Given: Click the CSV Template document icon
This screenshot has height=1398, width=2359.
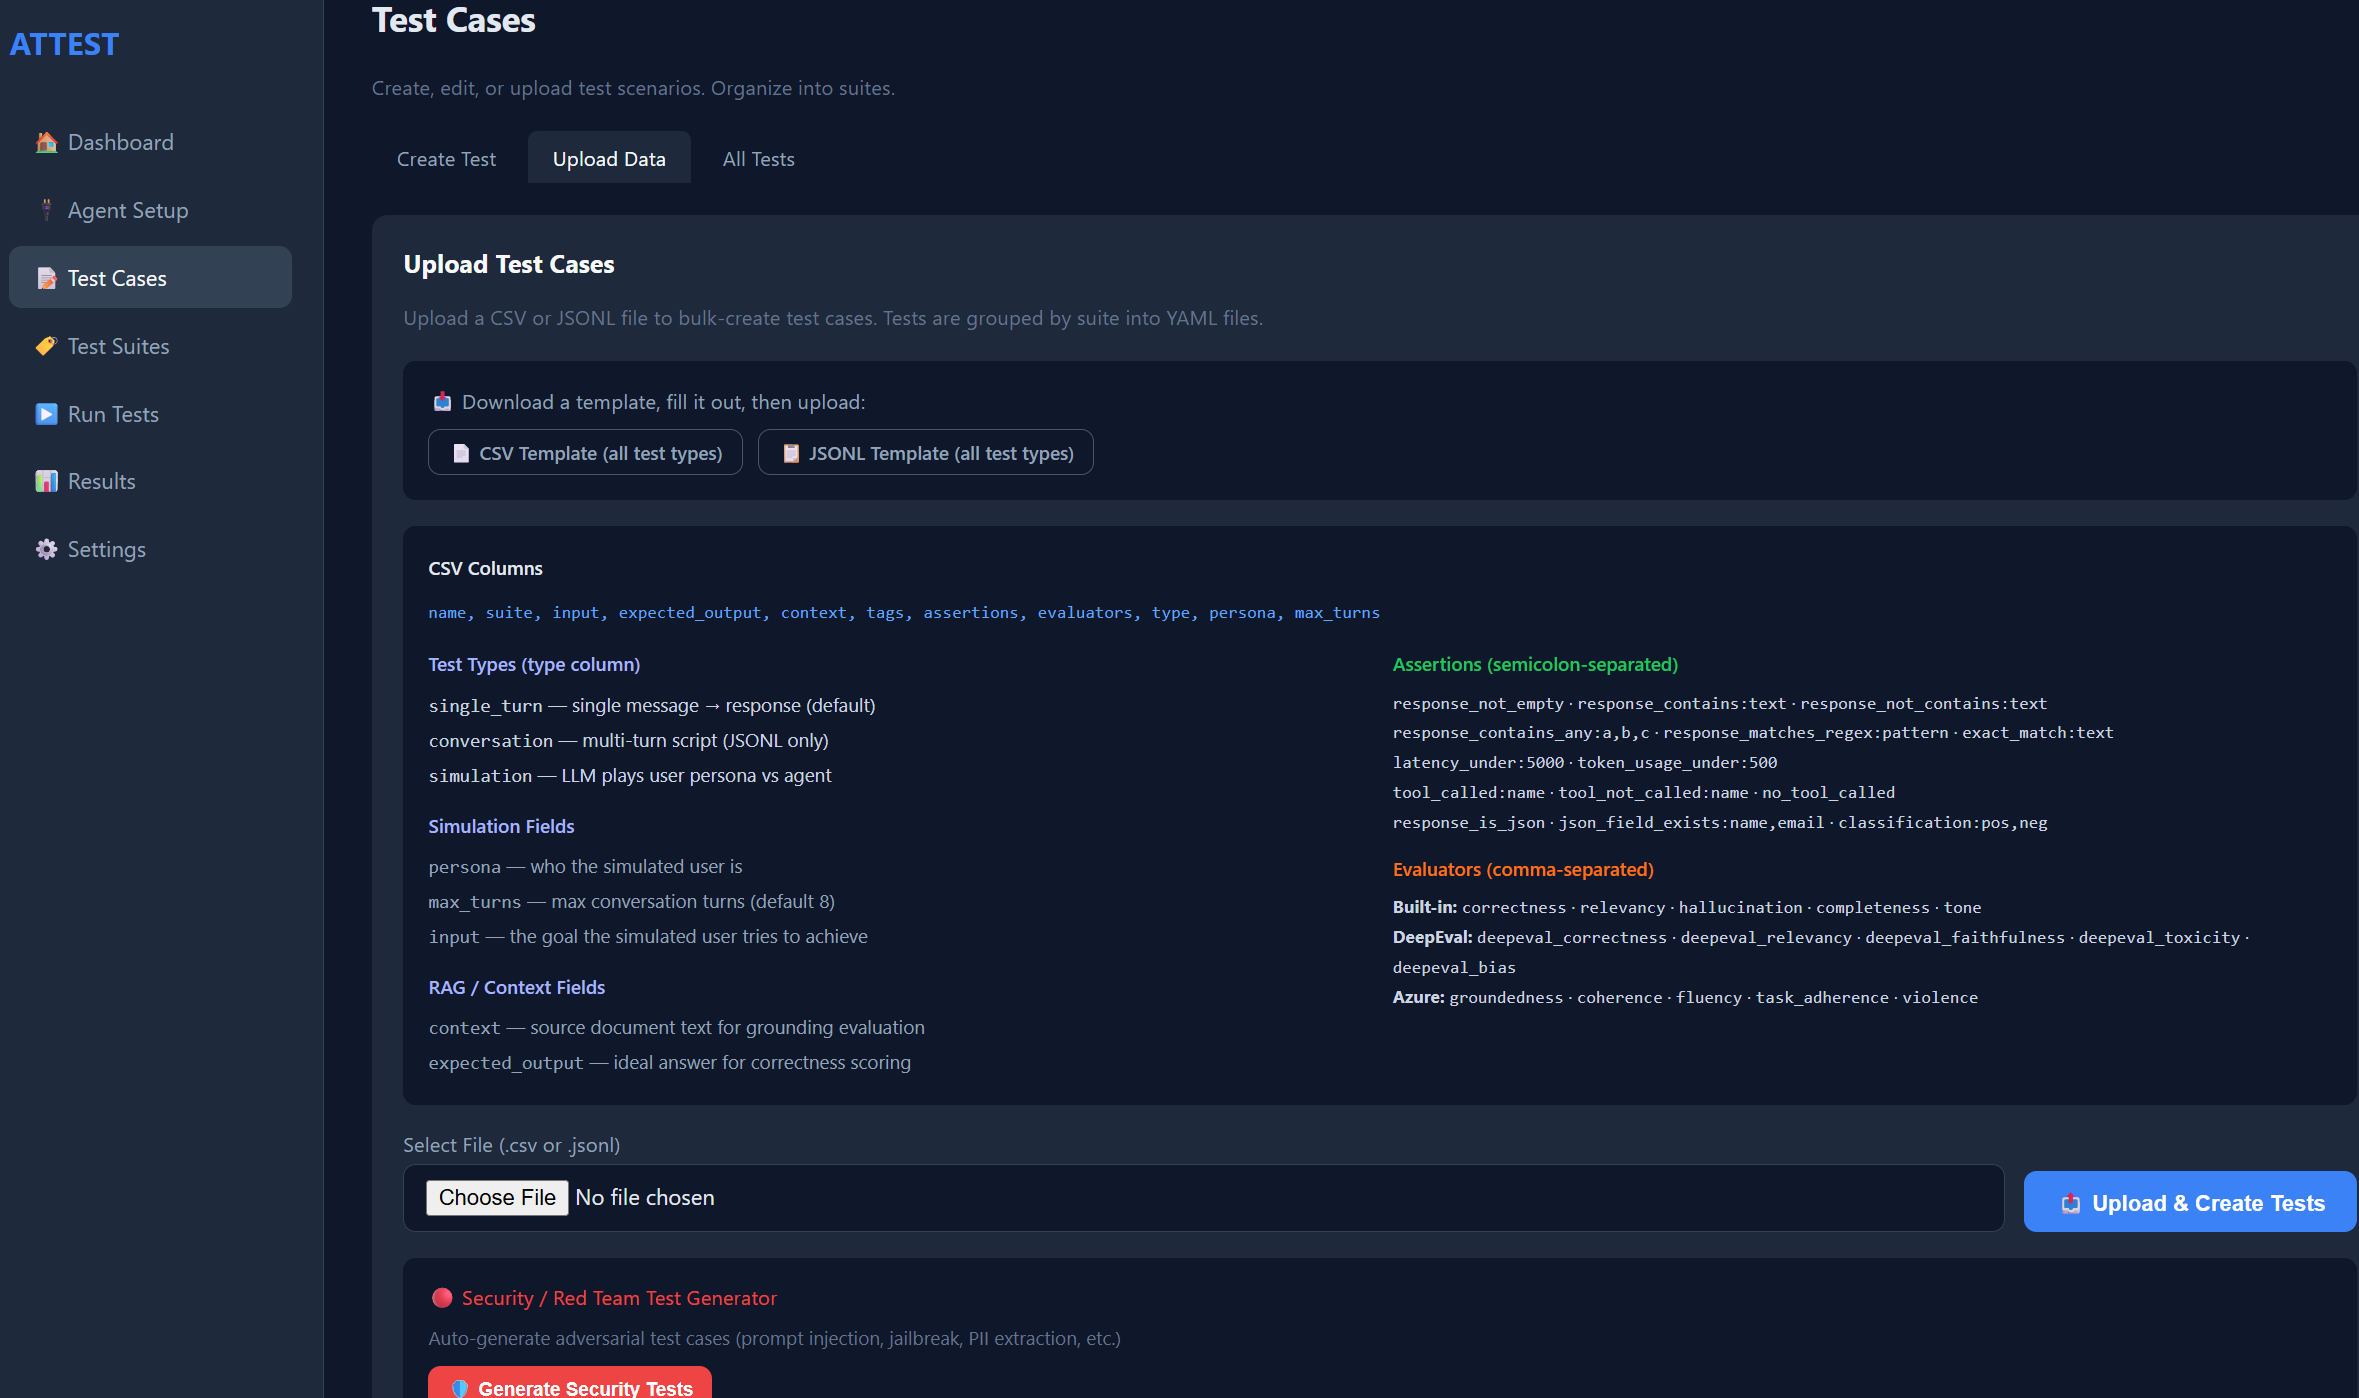Looking at the screenshot, I should 461,453.
